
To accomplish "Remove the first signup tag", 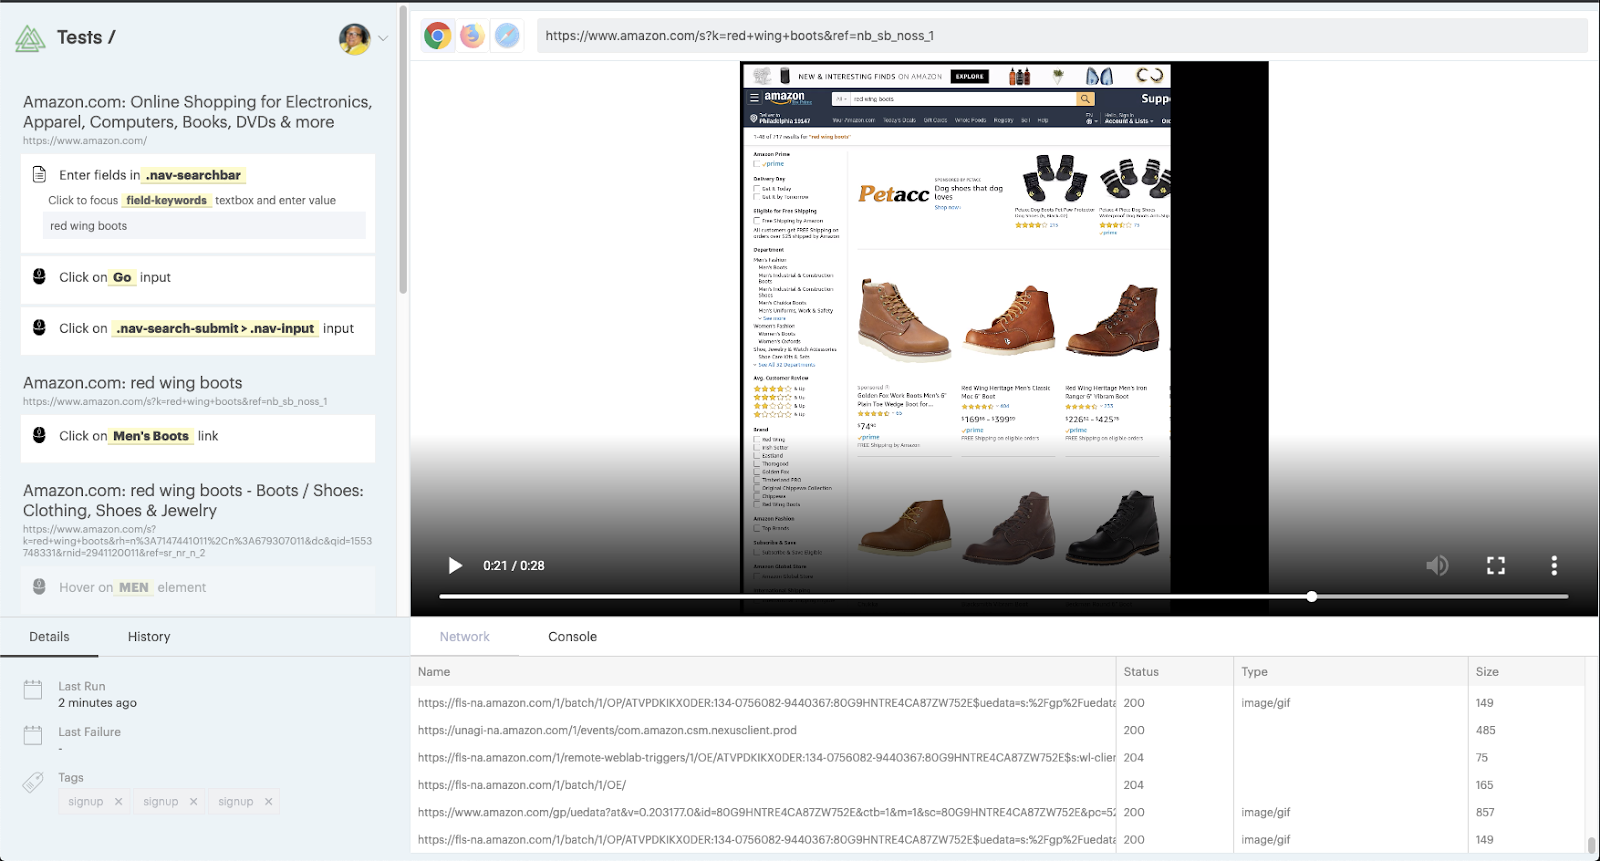I will point(118,802).
